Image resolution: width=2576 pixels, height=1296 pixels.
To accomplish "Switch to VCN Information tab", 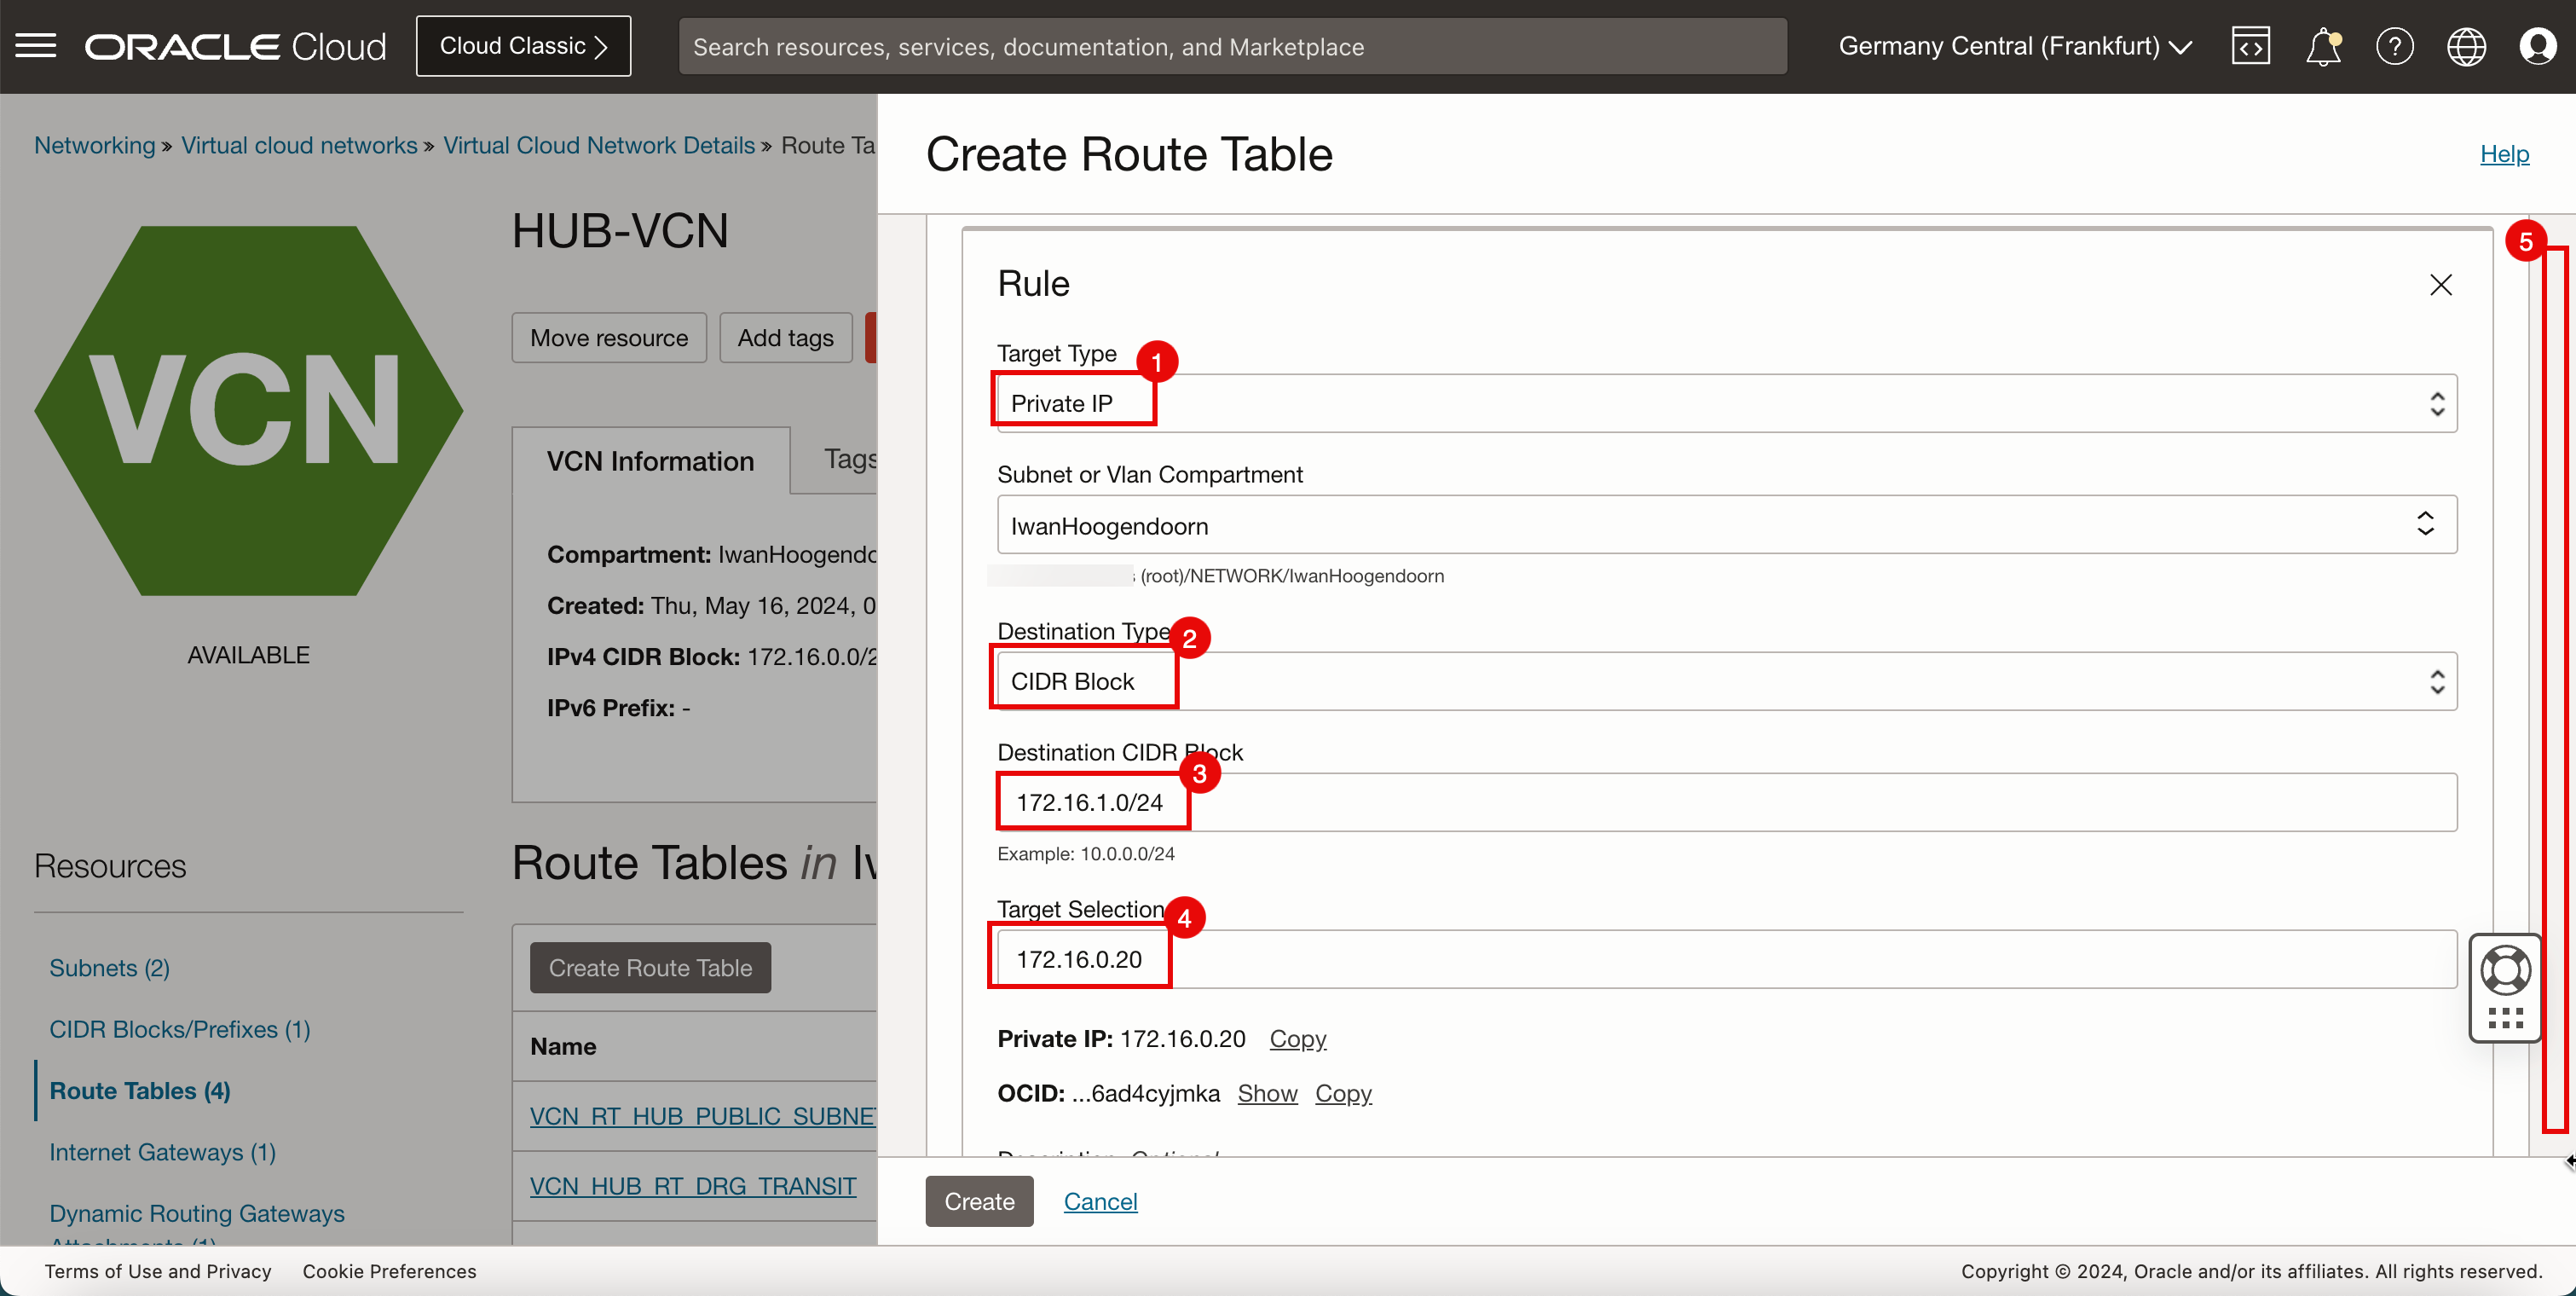I will [650, 461].
